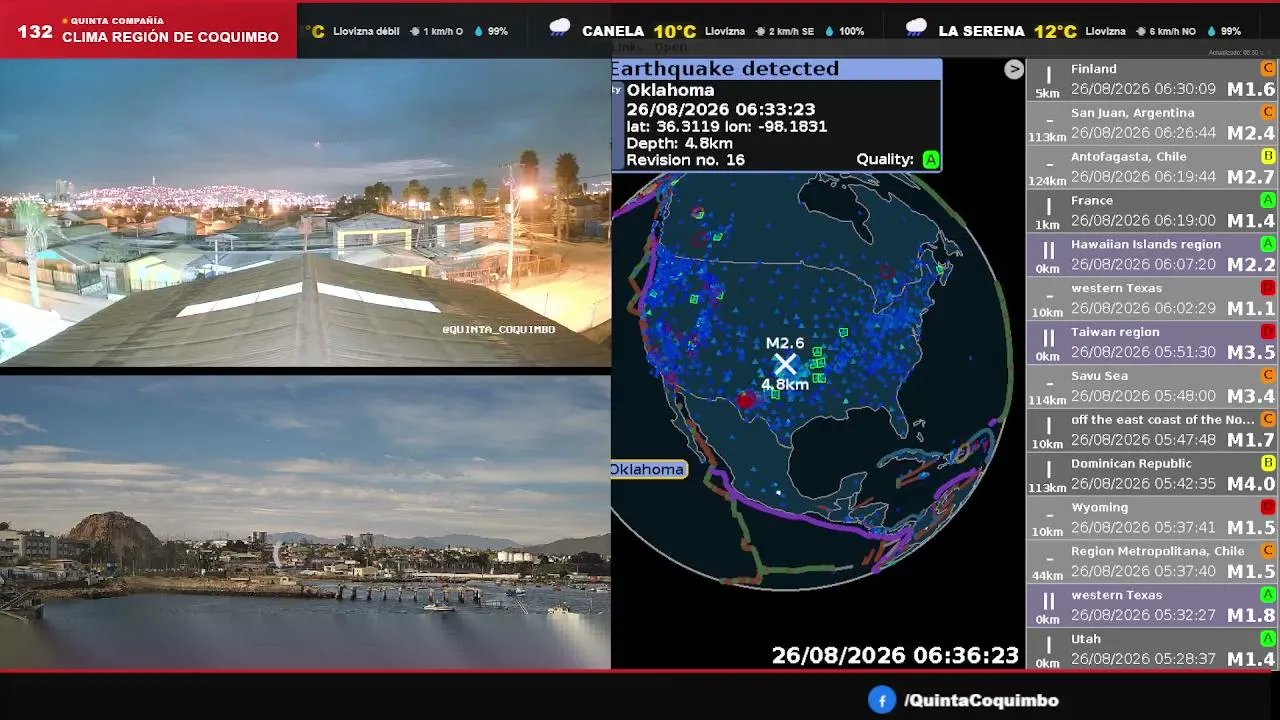The height and width of the screenshot is (720, 1280).
Task: Click the 'Earthquake detected' popup header
Action: tap(776, 69)
